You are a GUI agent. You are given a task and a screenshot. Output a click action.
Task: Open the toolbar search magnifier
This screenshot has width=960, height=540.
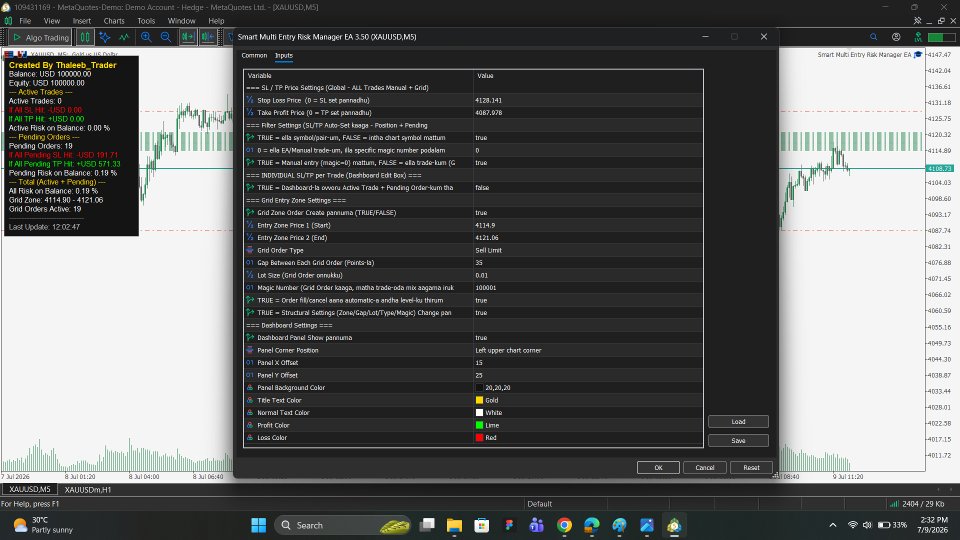click(x=874, y=37)
